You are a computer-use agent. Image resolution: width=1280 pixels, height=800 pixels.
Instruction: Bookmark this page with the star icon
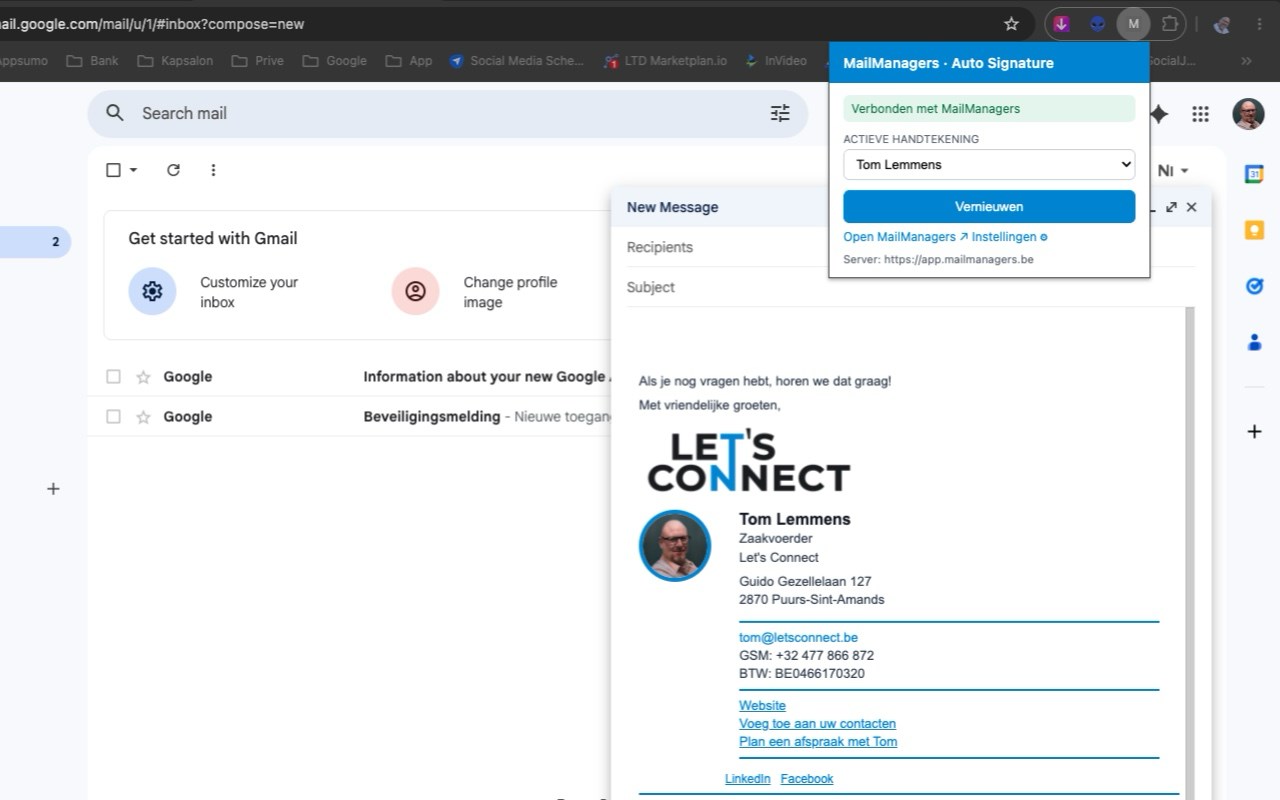point(1011,24)
